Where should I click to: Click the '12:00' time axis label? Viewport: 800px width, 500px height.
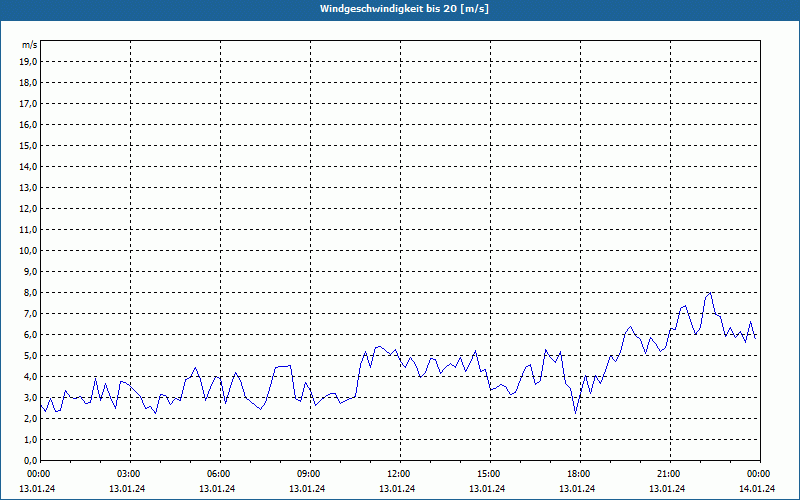[398, 474]
